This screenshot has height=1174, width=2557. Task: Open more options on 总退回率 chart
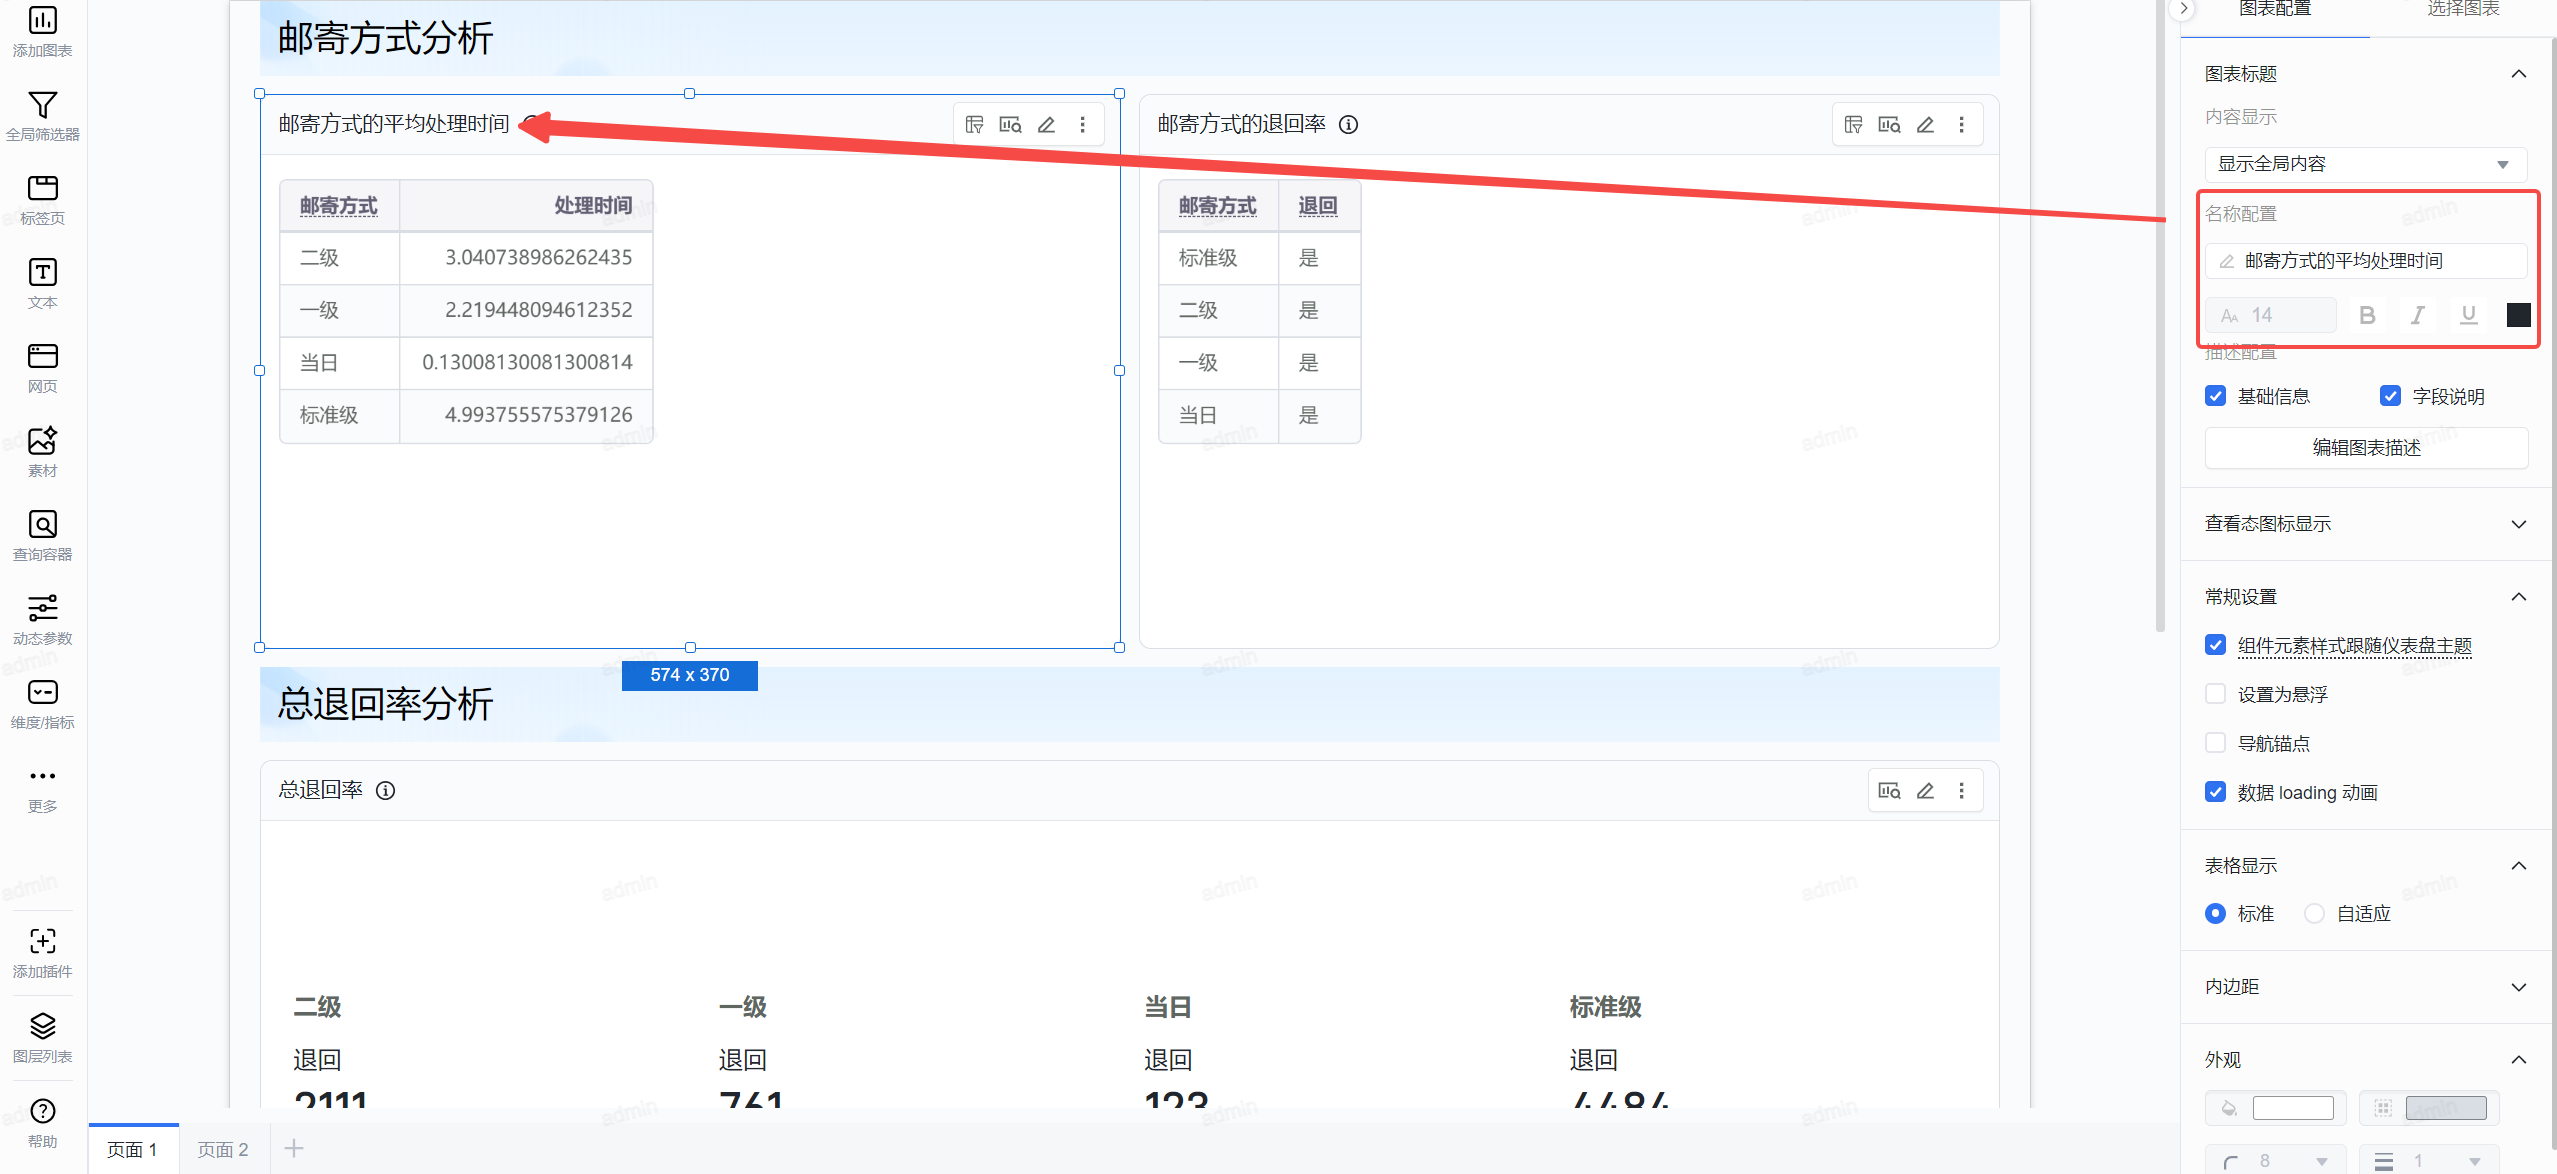(1961, 791)
